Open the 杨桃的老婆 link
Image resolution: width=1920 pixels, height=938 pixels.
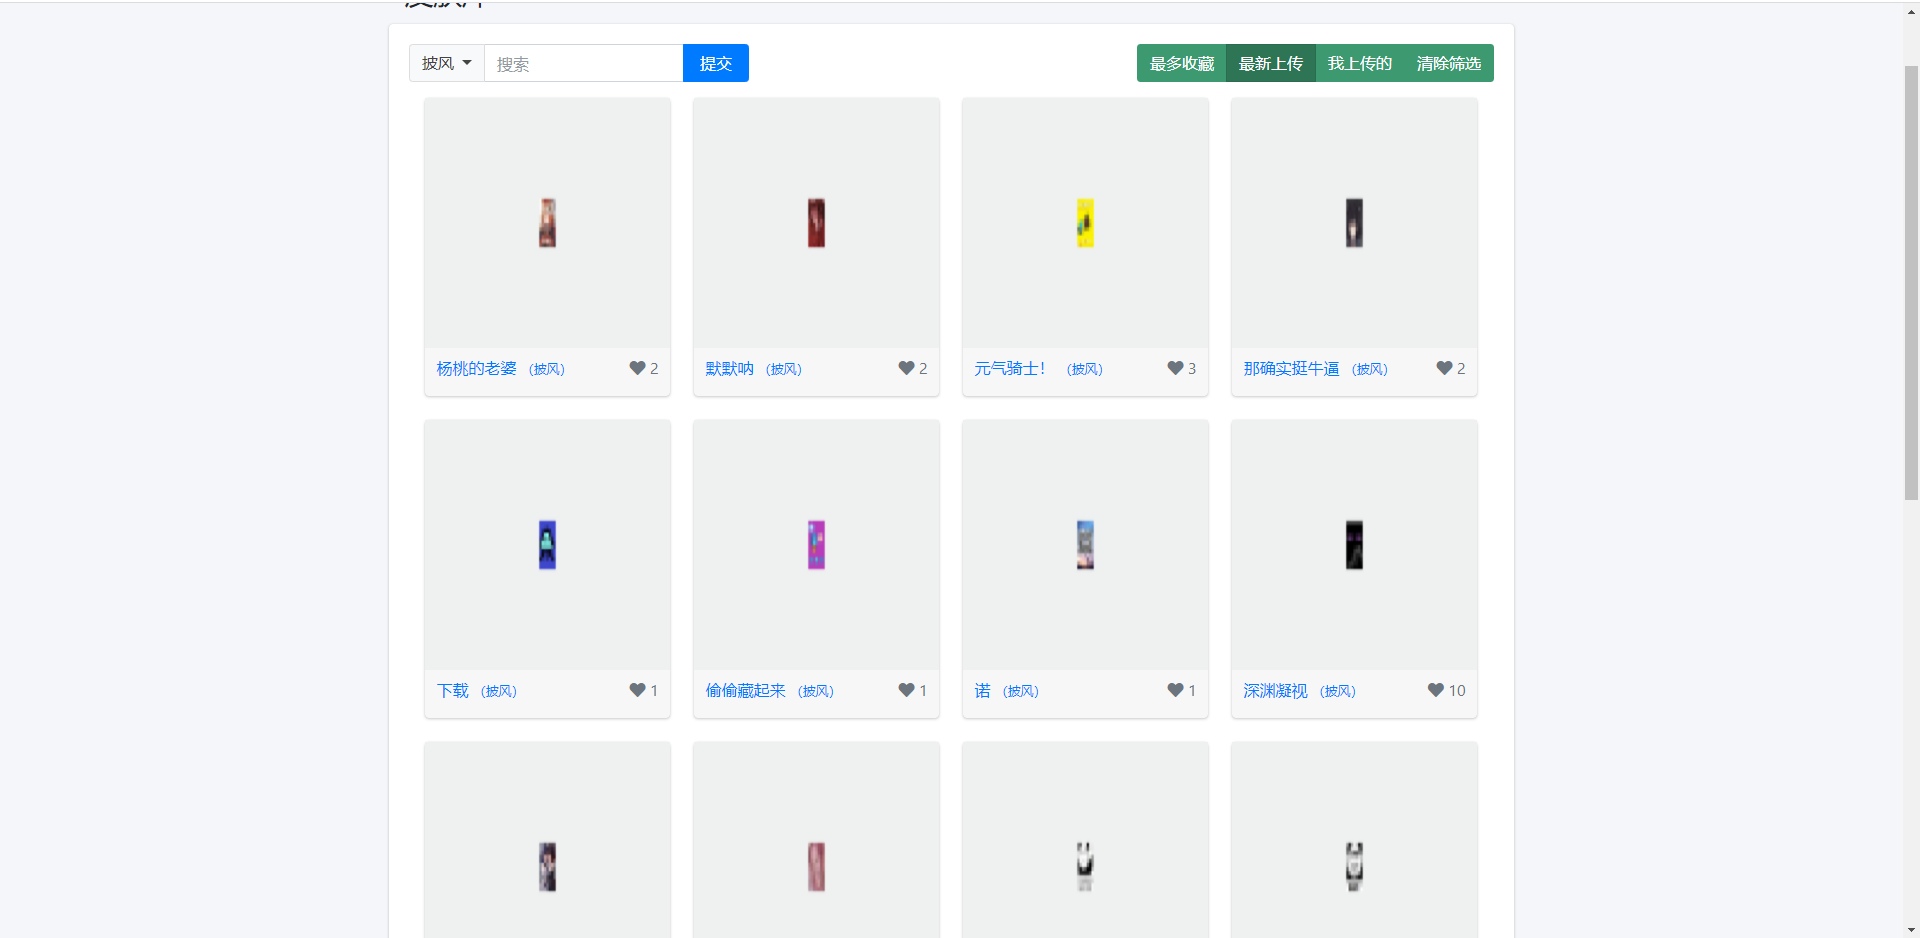pos(476,369)
